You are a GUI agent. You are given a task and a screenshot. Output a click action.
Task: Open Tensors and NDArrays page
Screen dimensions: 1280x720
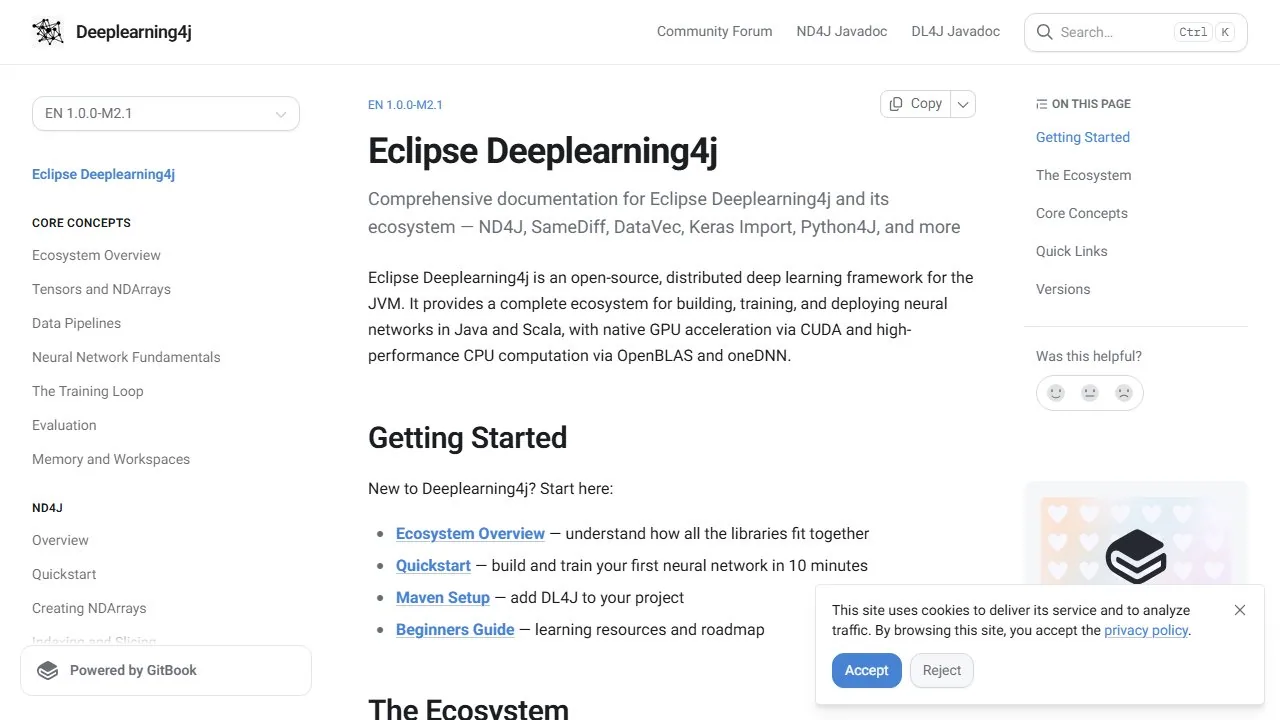pos(101,289)
